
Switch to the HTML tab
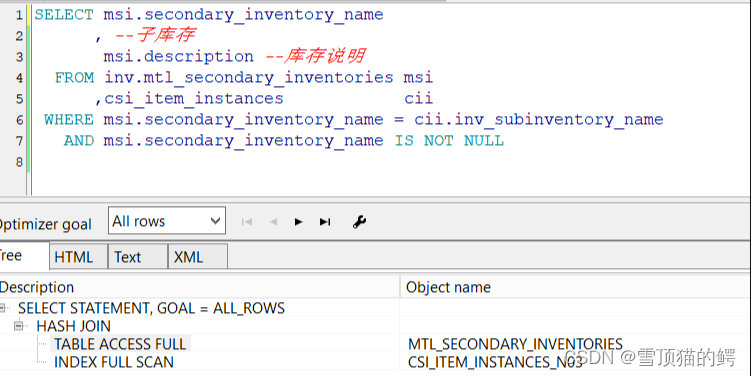point(79,257)
